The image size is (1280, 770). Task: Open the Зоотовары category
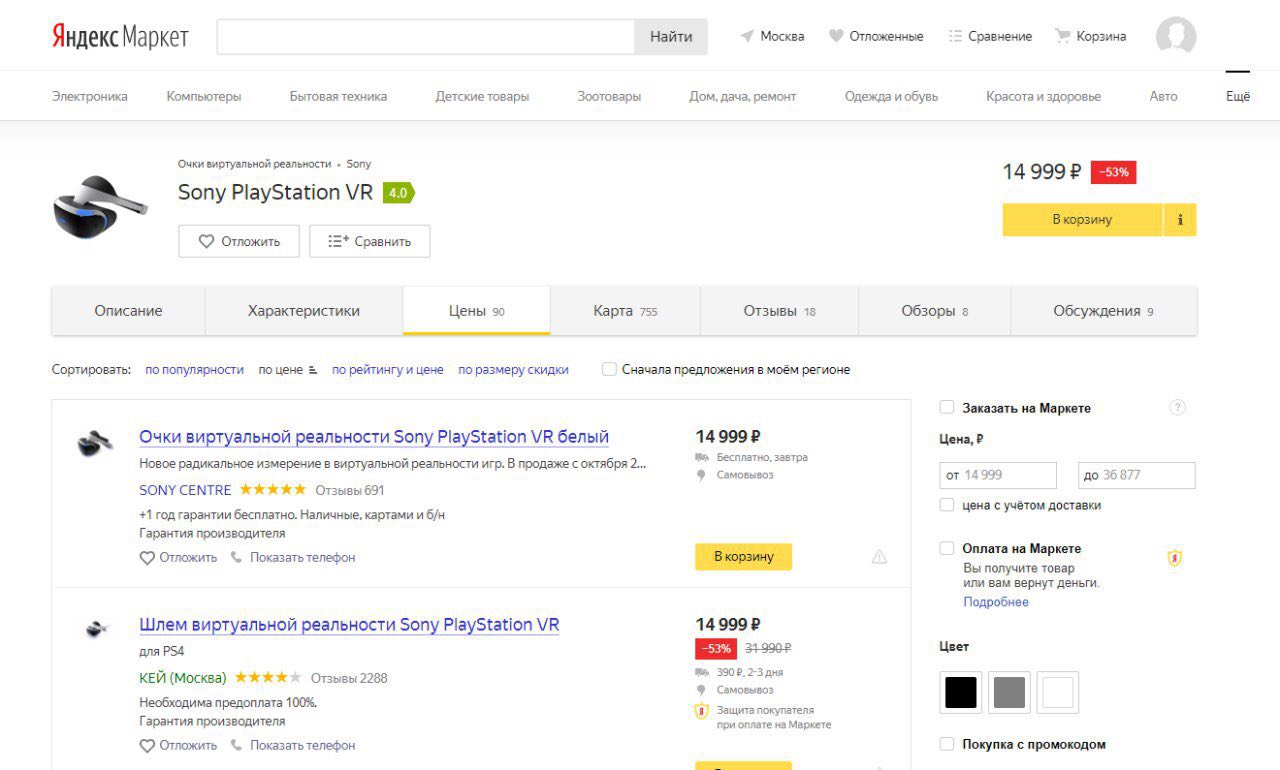pyautogui.click(x=609, y=96)
